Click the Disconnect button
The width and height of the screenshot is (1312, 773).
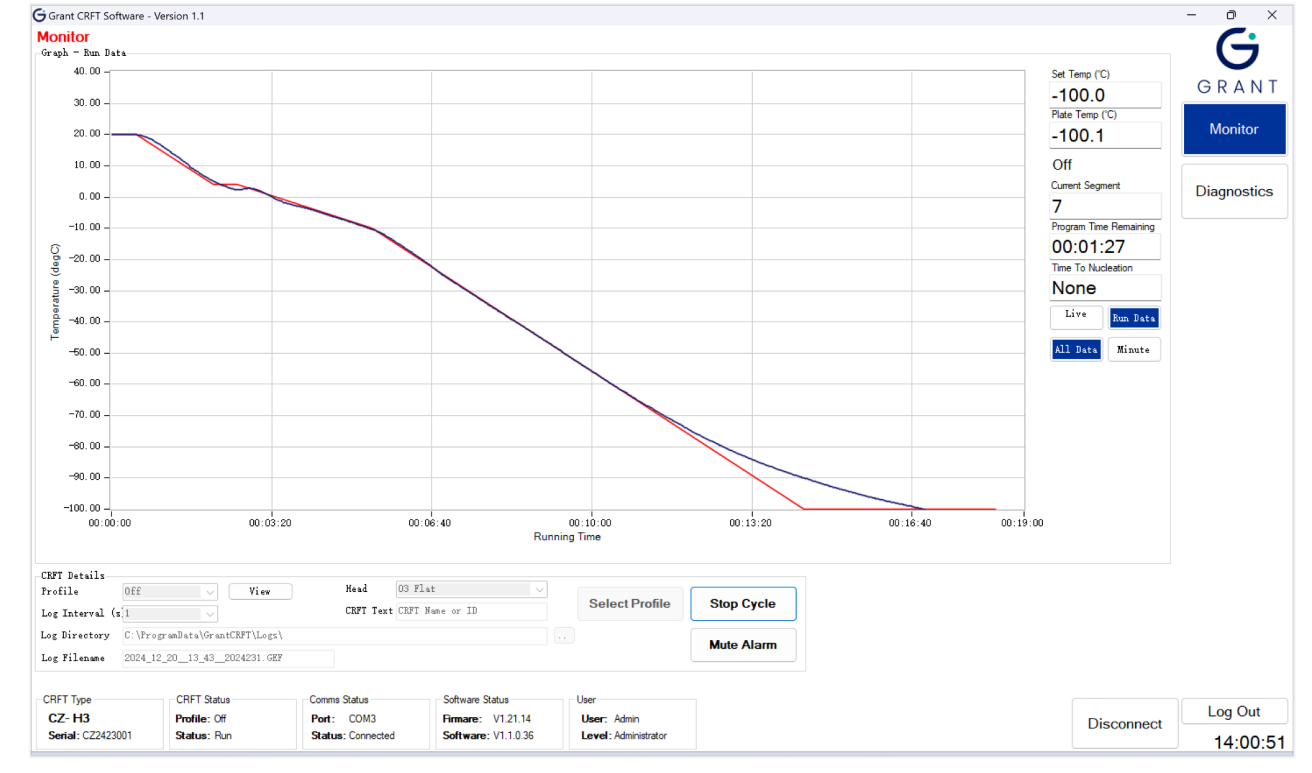1124,724
